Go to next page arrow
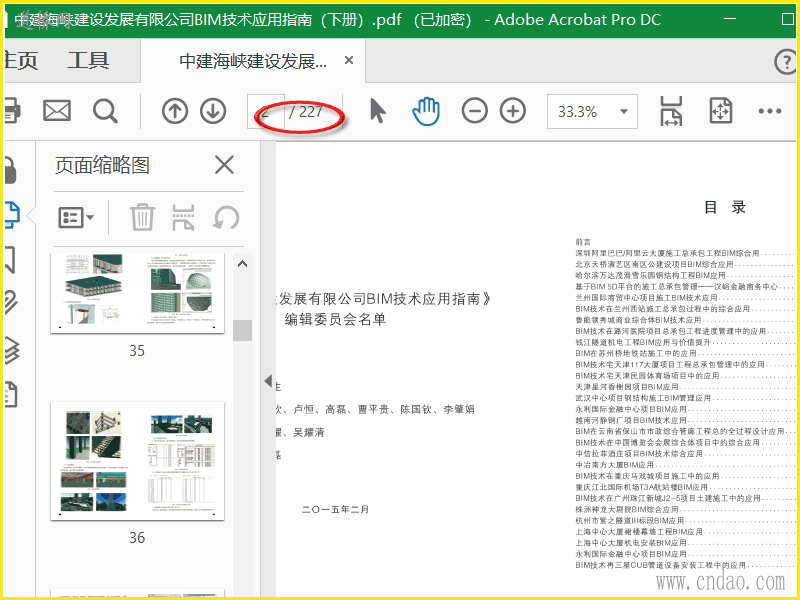Image resolution: width=800 pixels, height=600 pixels. (x=213, y=111)
